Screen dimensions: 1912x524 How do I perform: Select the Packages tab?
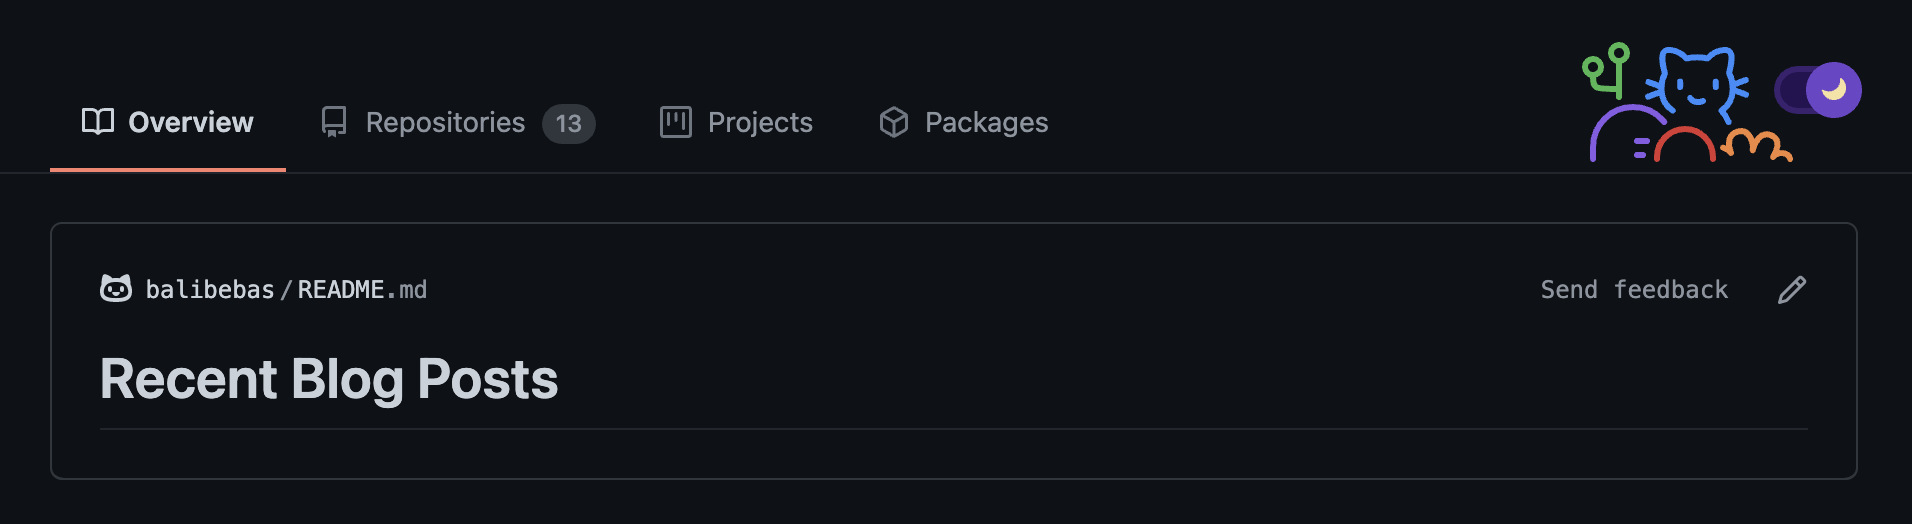point(963,122)
